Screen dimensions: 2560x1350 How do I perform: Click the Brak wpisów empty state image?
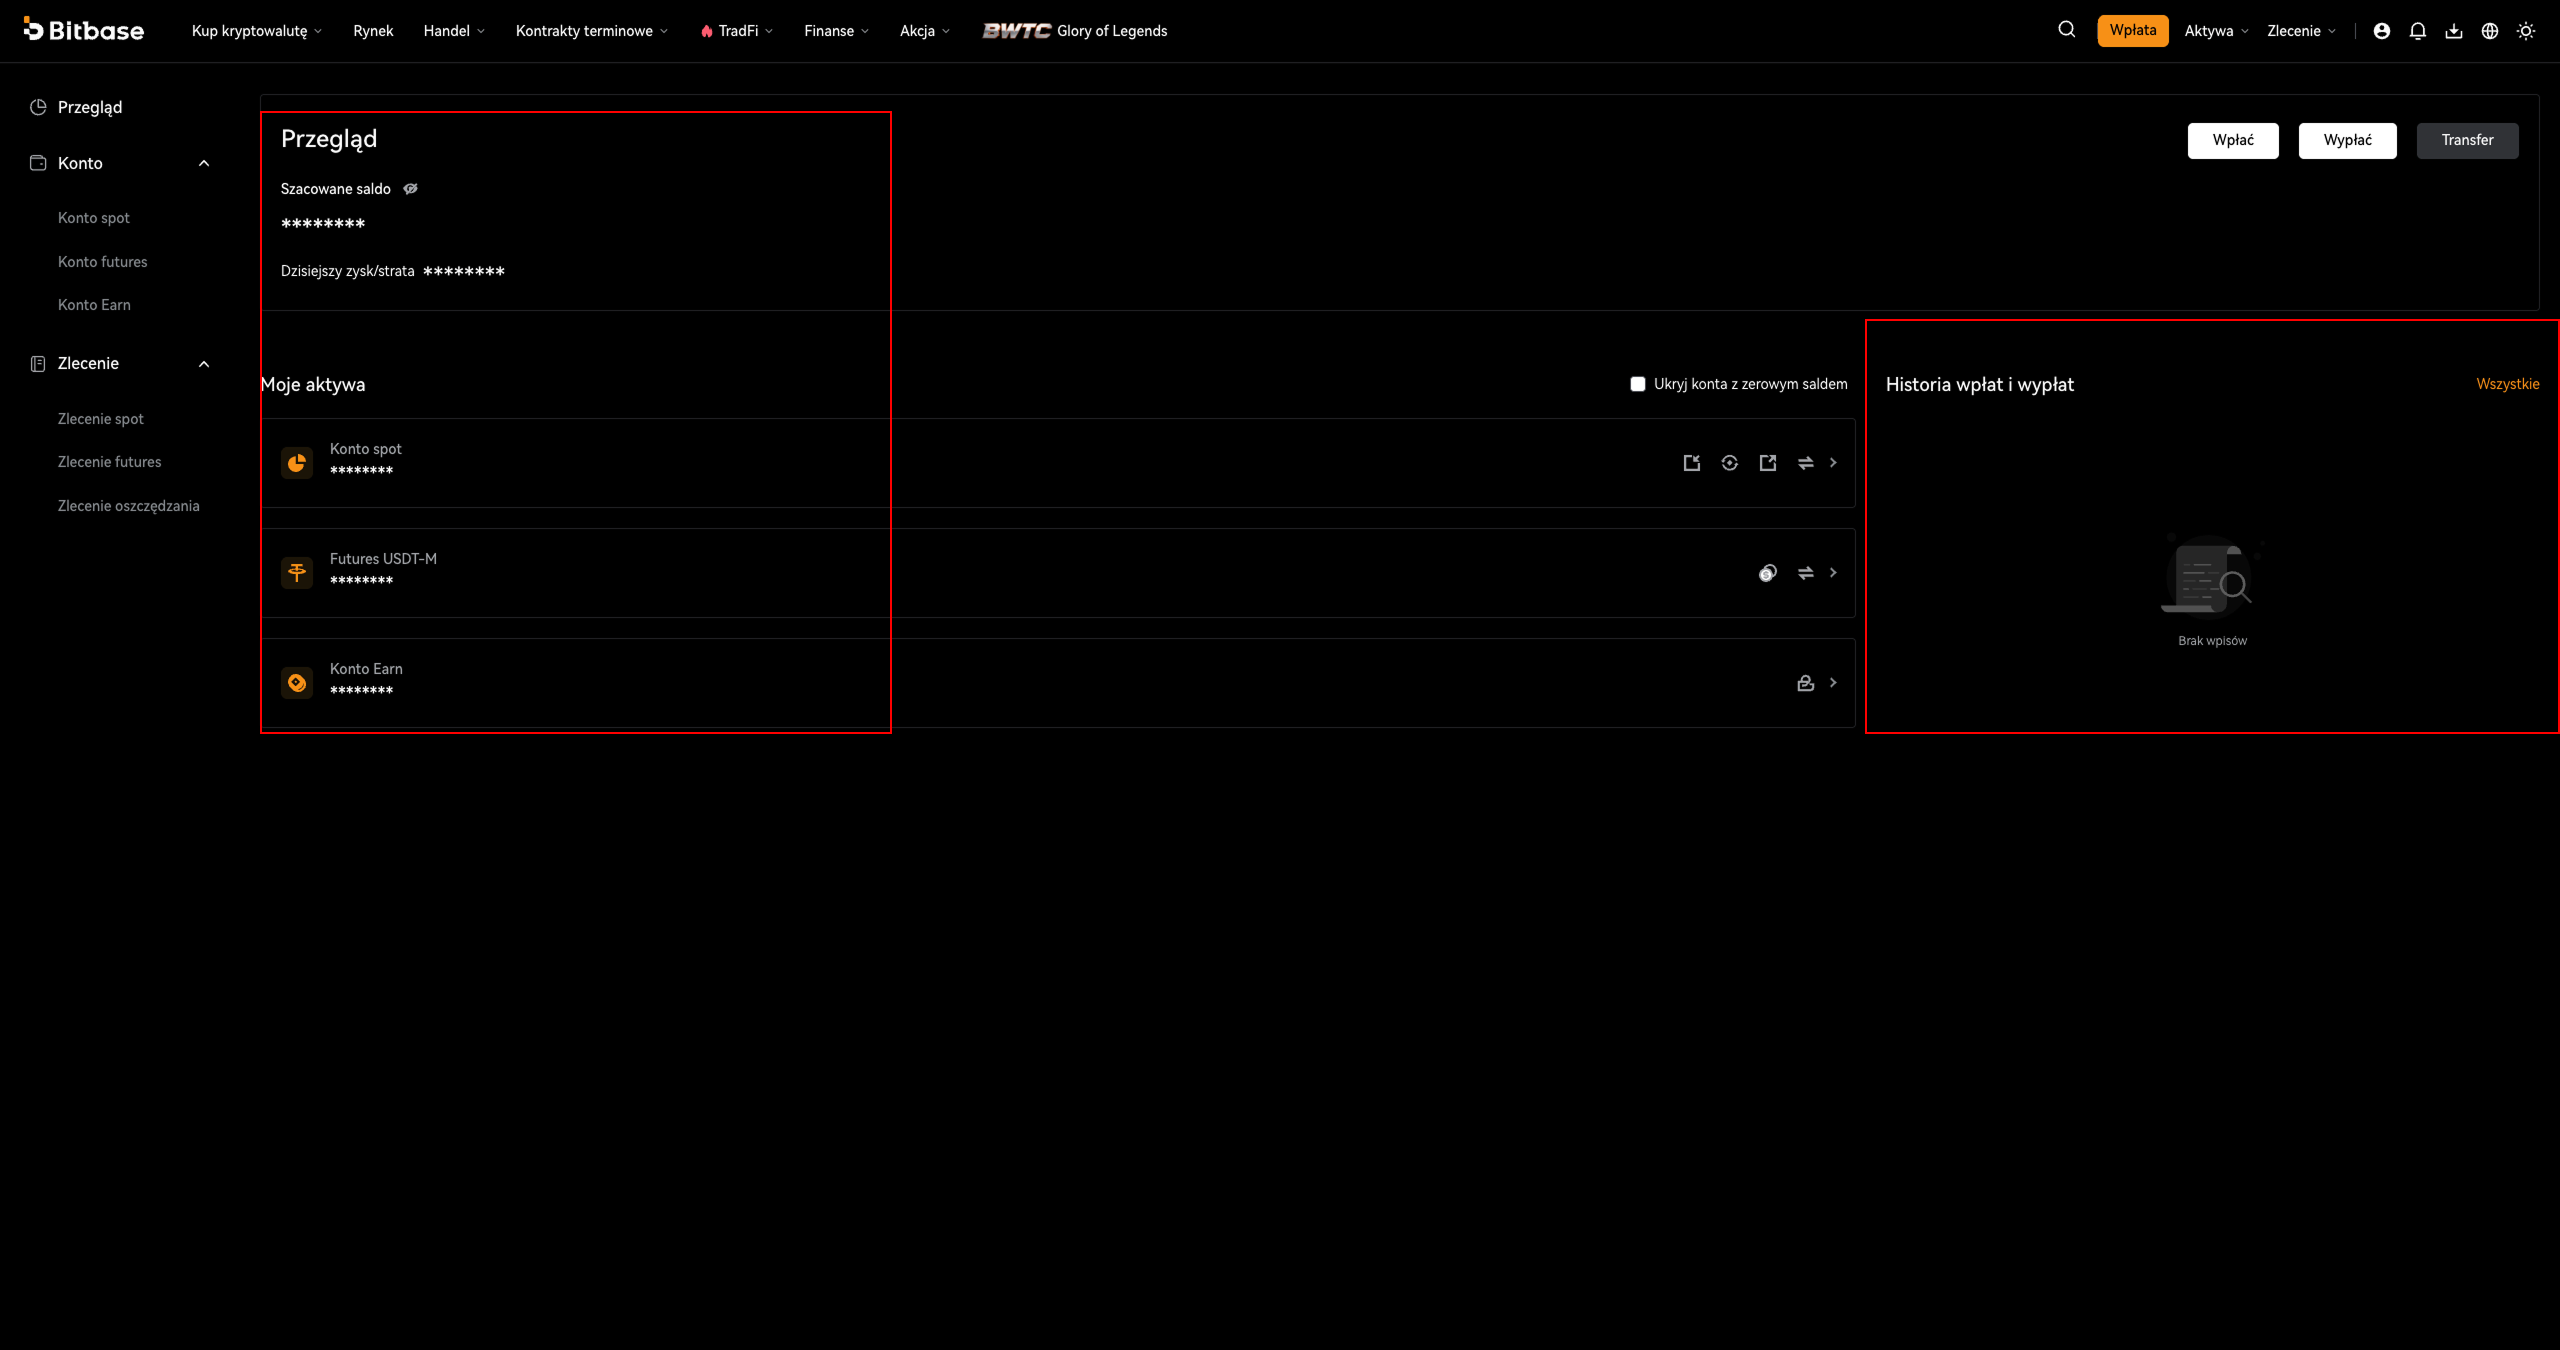coord(2211,576)
